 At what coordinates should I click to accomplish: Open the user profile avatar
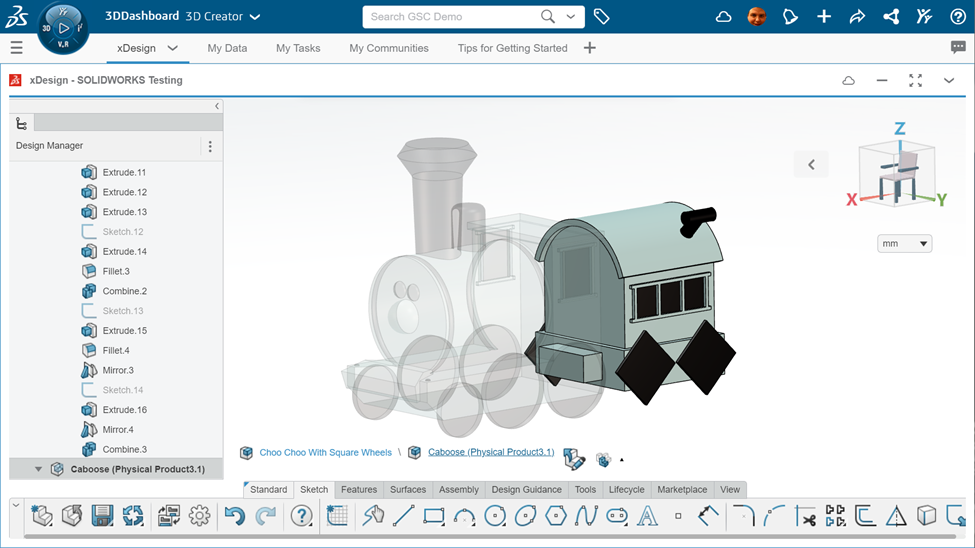pyautogui.click(x=757, y=17)
